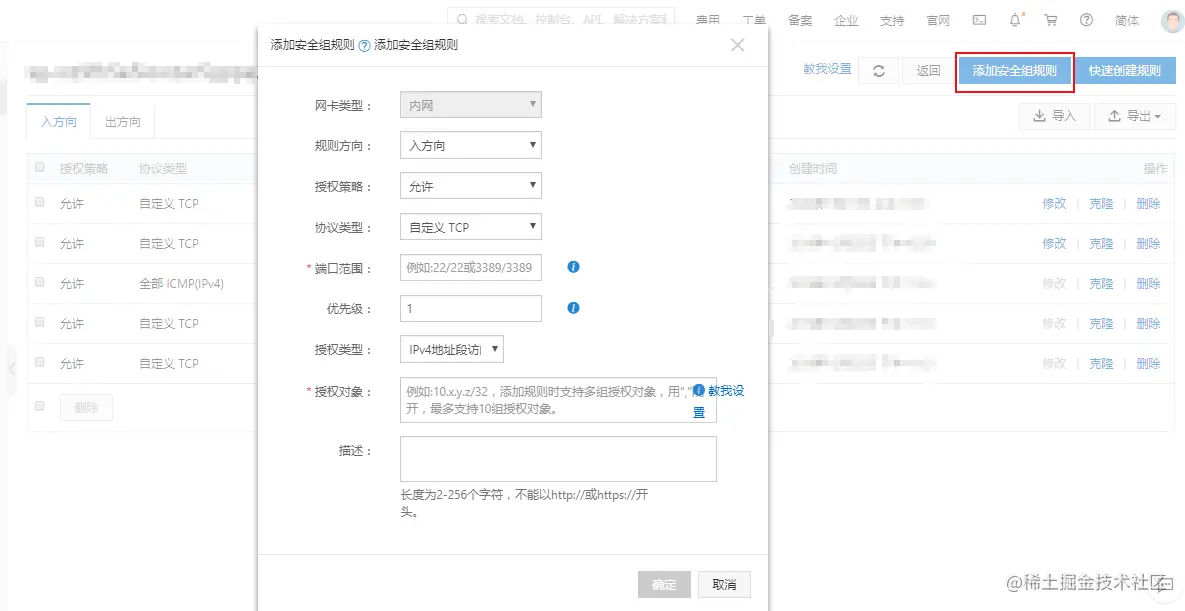Click the search magnifier icon in top bar
Screen dimensions: 1185x611
point(460,20)
